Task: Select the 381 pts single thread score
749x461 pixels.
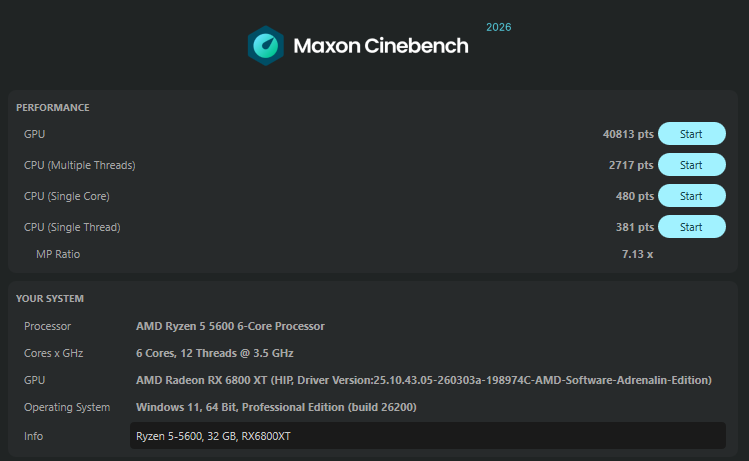Action: tap(634, 227)
